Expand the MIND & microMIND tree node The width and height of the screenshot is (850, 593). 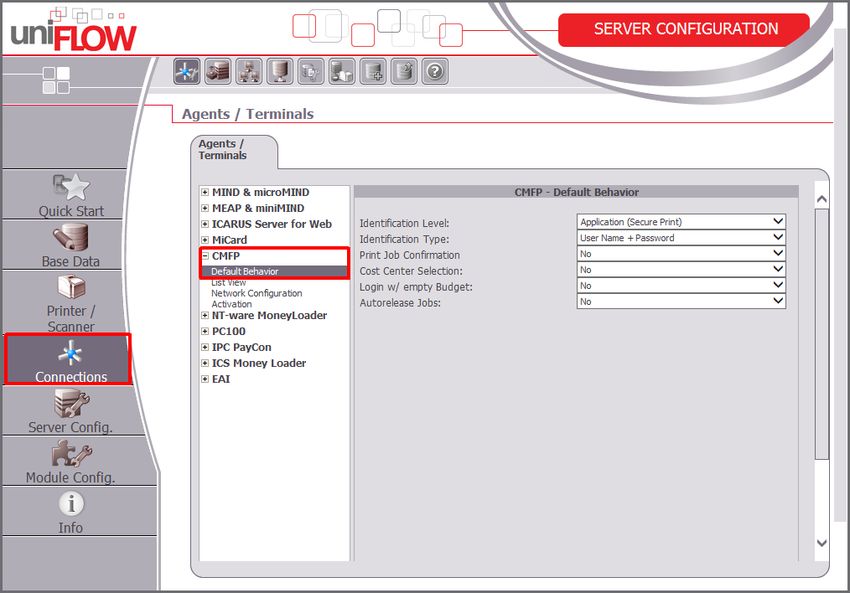[x=205, y=193]
